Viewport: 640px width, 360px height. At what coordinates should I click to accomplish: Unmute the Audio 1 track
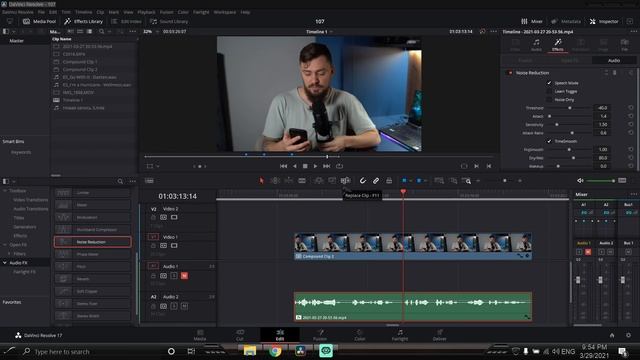[184, 276]
